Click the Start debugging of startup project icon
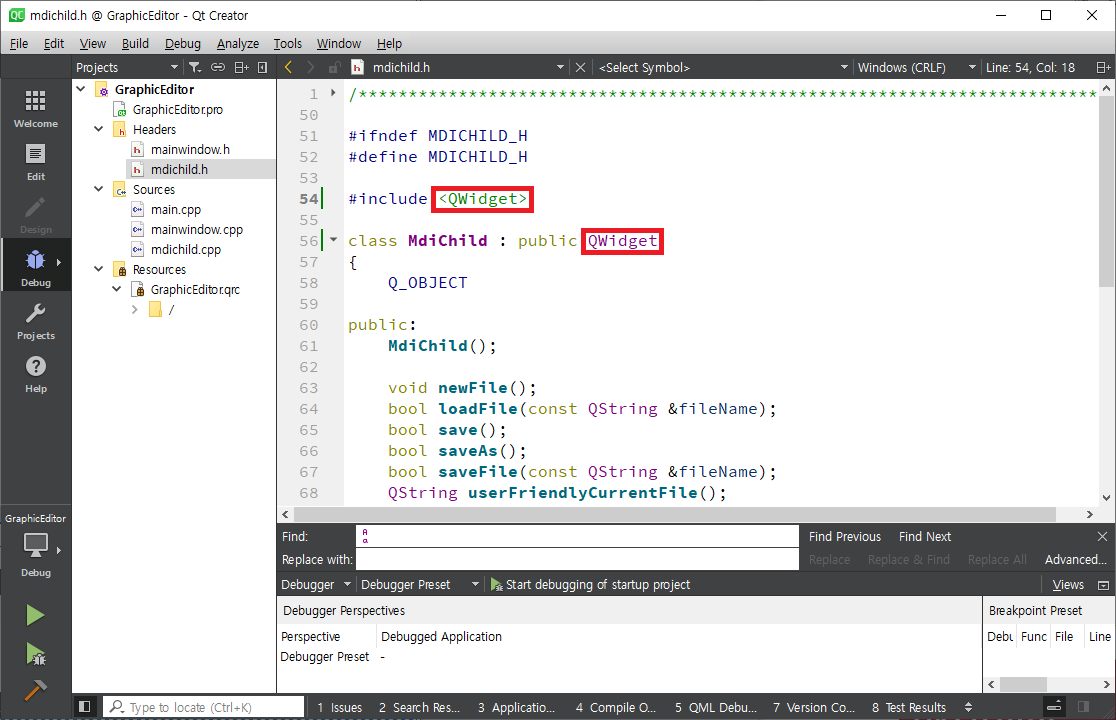 [x=496, y=585]
